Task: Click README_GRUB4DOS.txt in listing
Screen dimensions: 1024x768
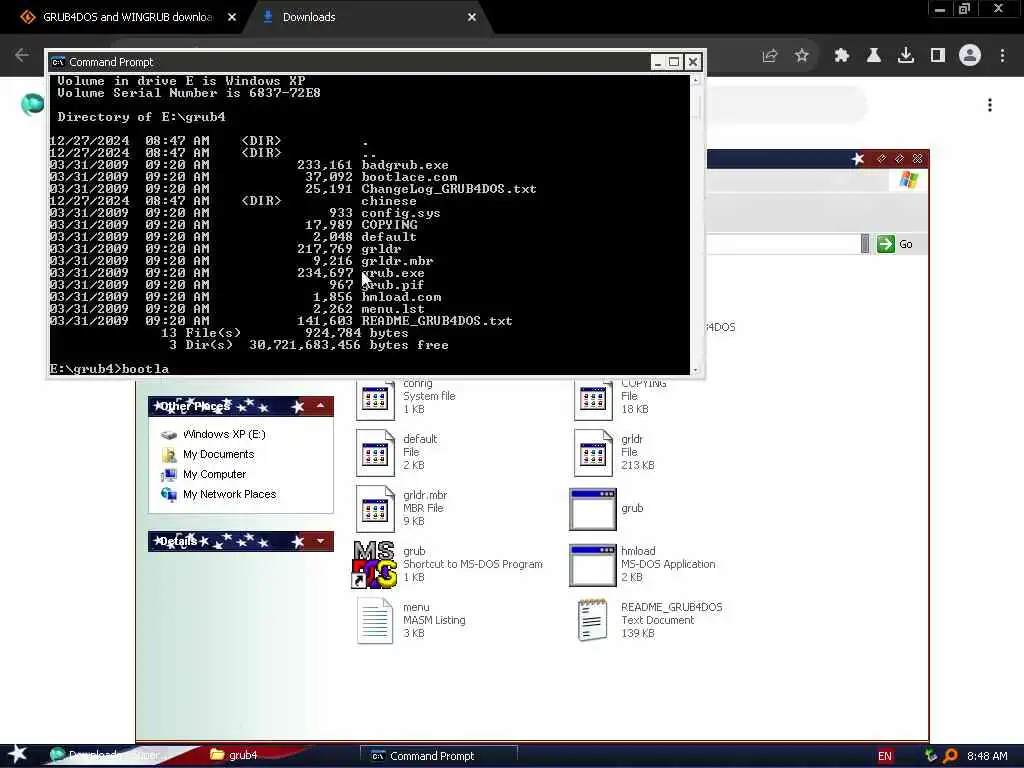Action: [437, 321]
